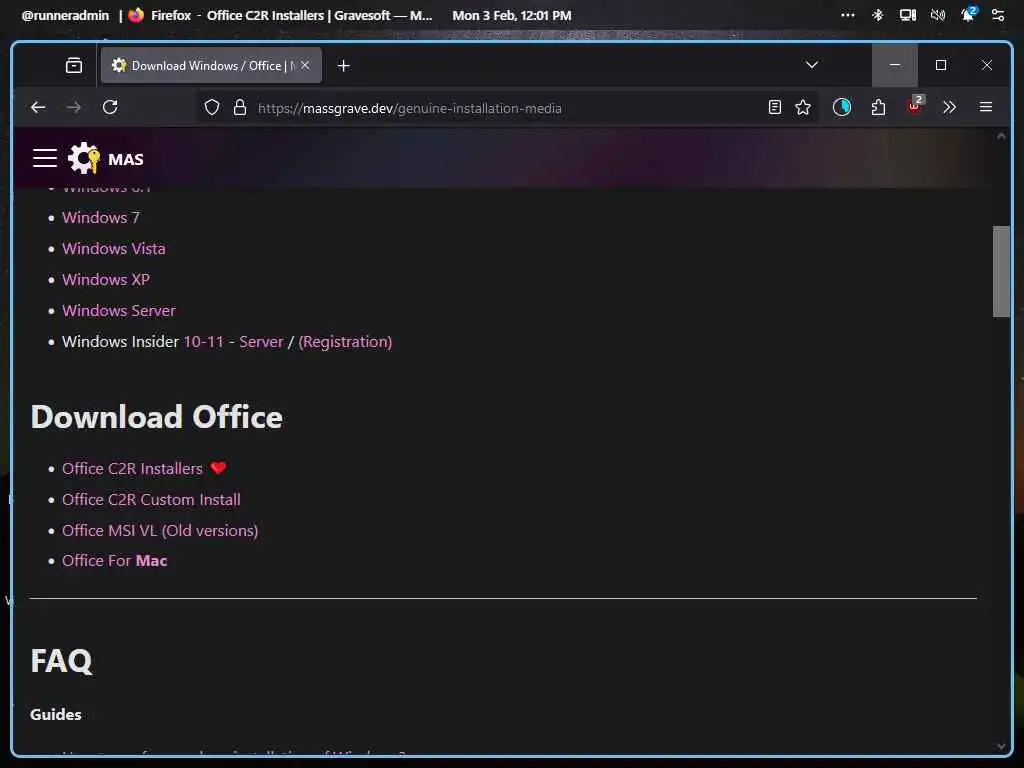The width and height of the screenshot is (1024, 768).
Task: Click the scrollbar down arrow
Action: tap(1001, 746)
